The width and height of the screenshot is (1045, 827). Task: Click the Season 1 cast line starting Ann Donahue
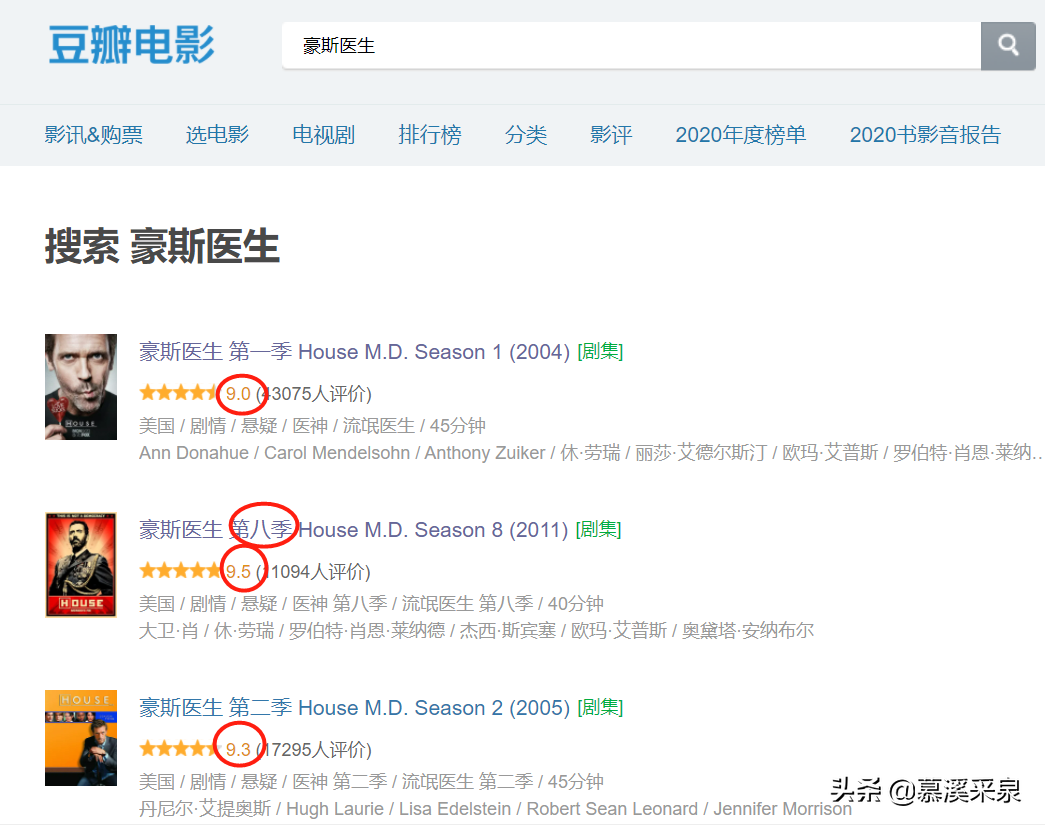589,452
